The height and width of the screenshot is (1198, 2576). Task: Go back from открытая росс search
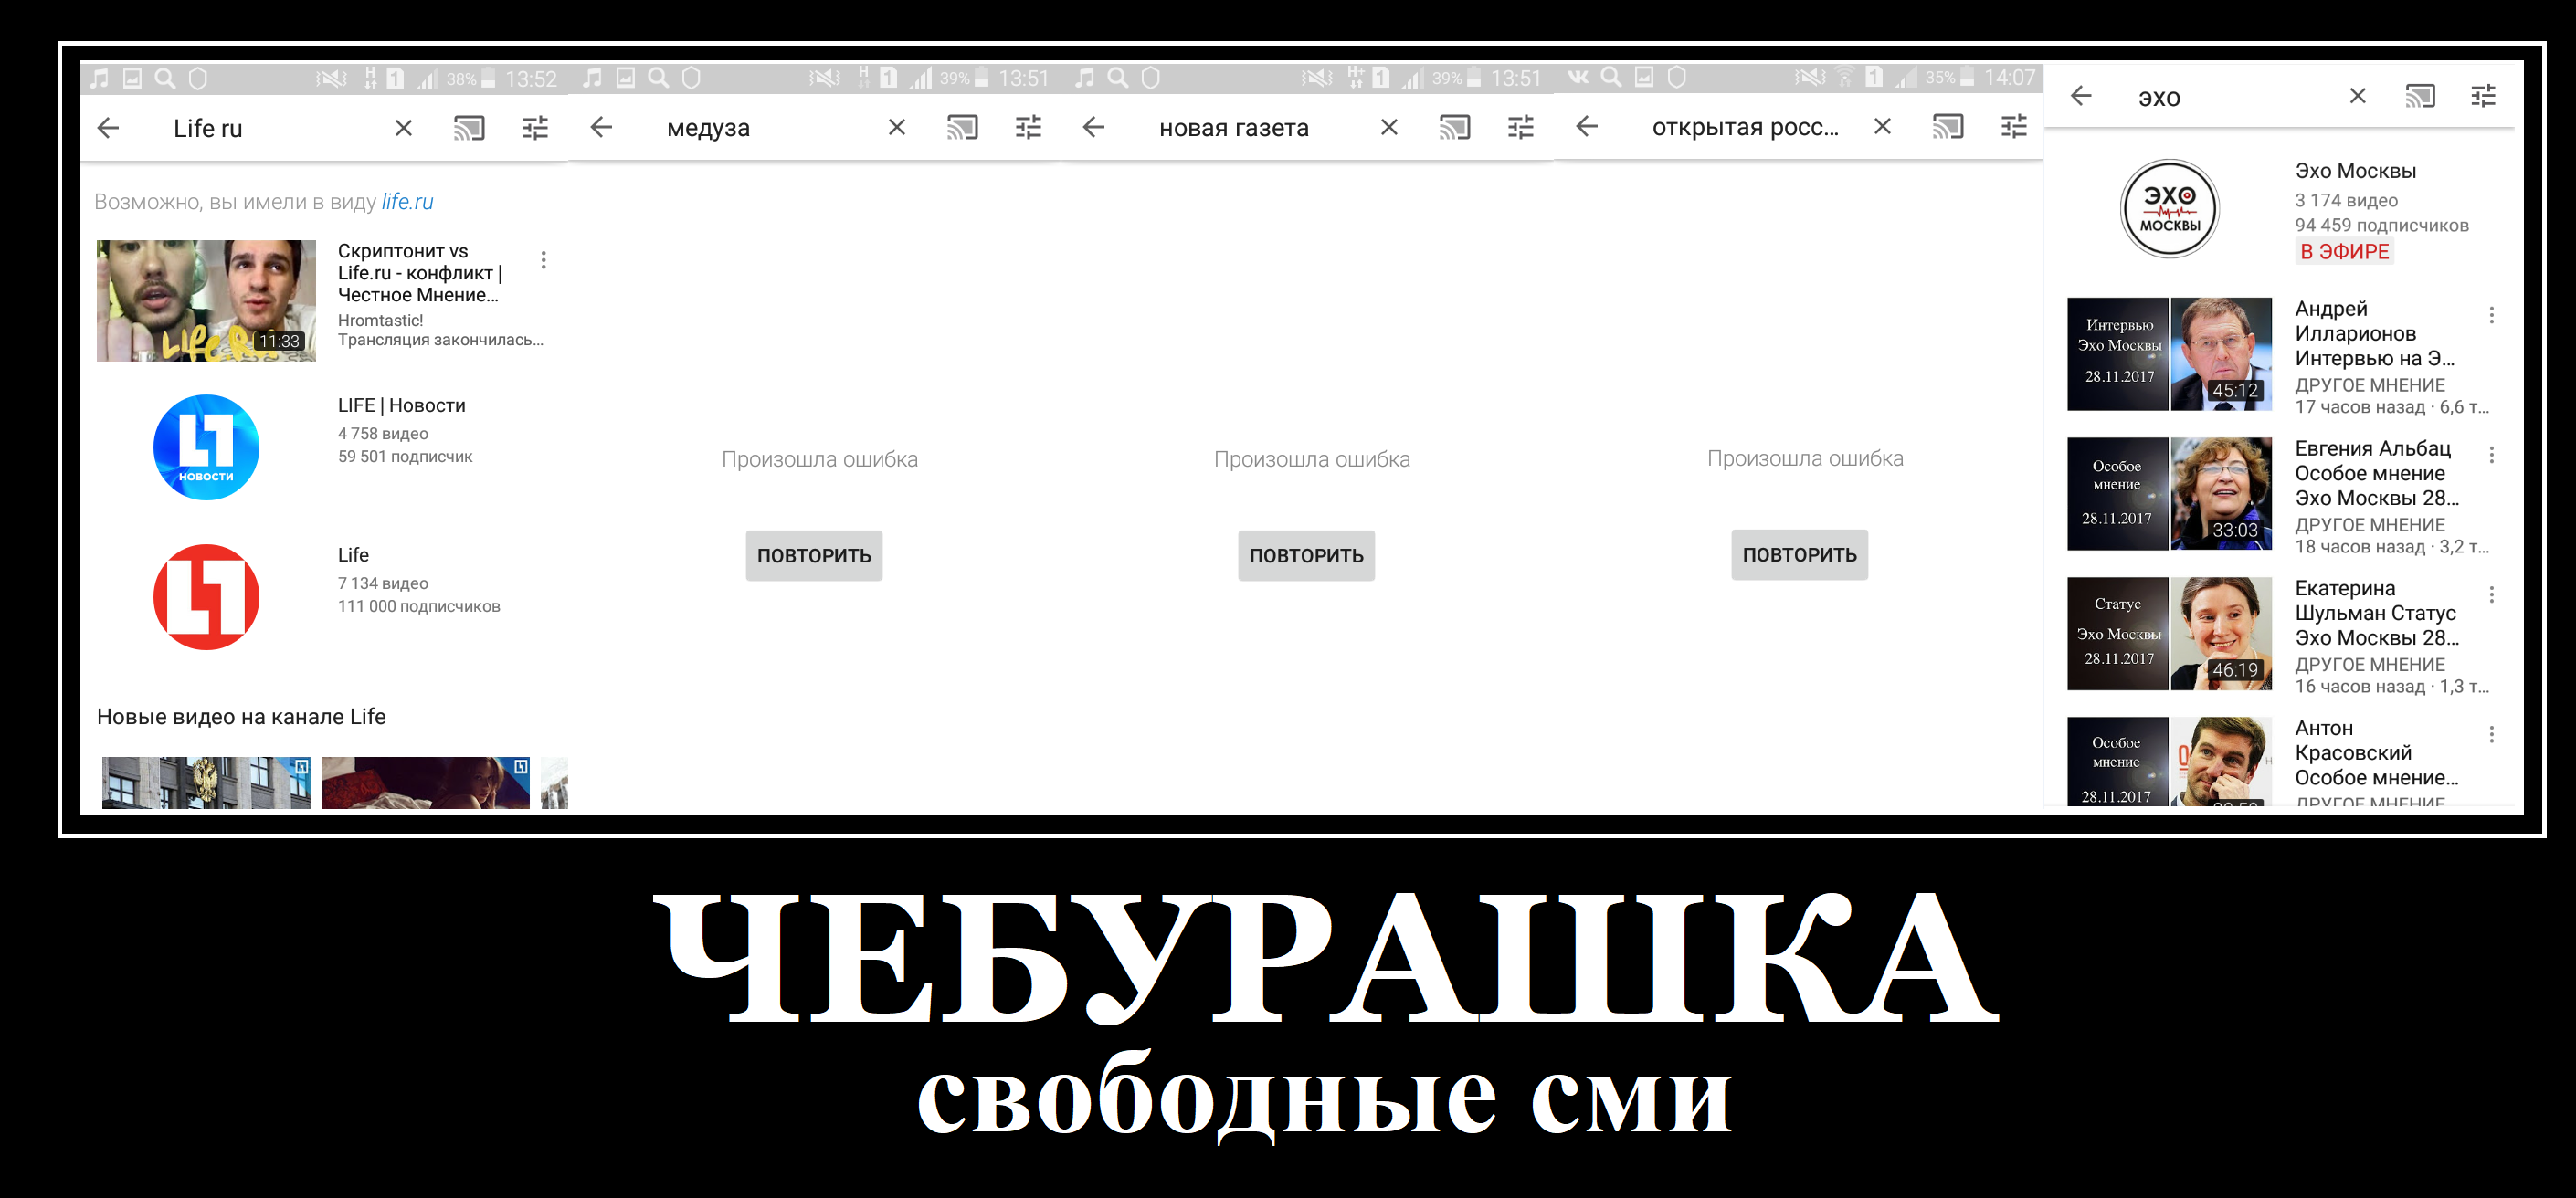pos(1587,126)
